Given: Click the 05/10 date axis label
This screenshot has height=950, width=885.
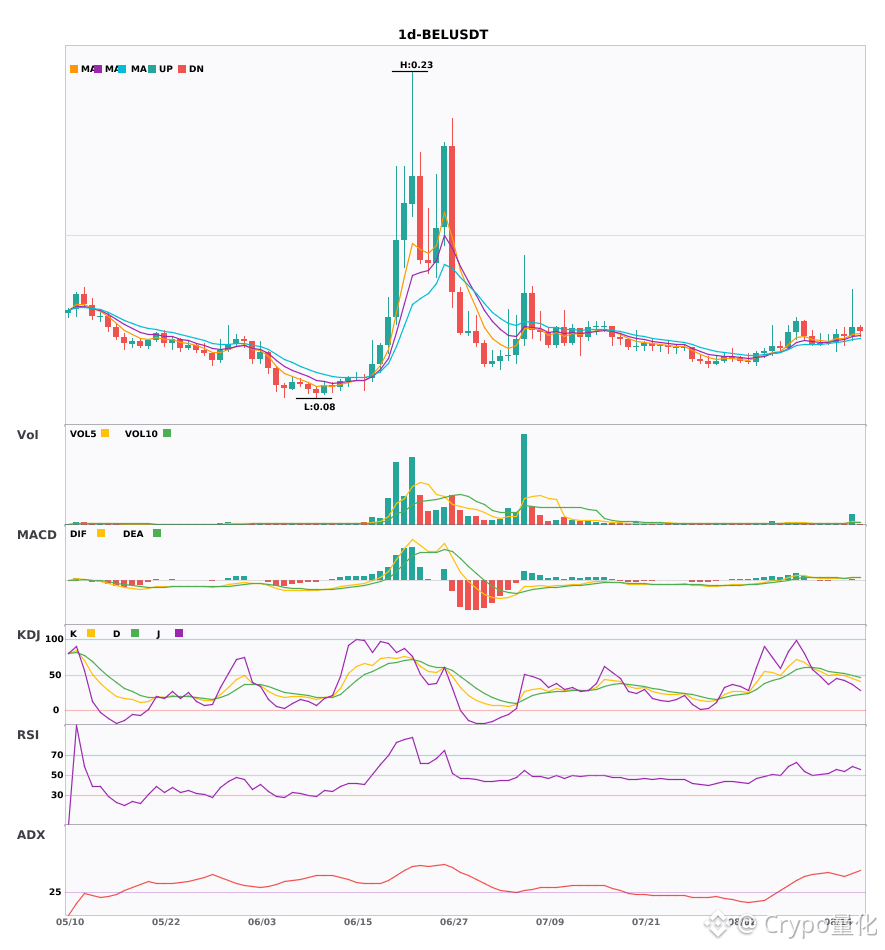Looking at the screenshot, I should click(70, 922).
